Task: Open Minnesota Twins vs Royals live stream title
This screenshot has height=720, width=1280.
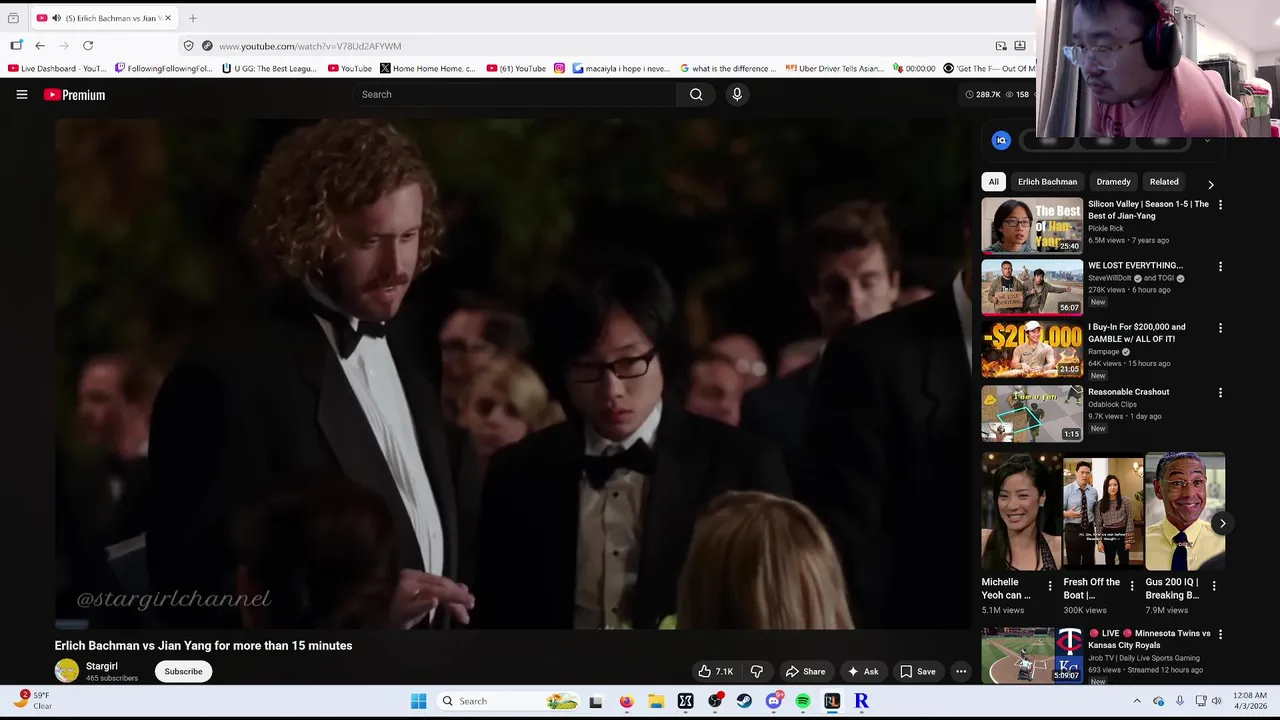Action: coord(1149,639)
